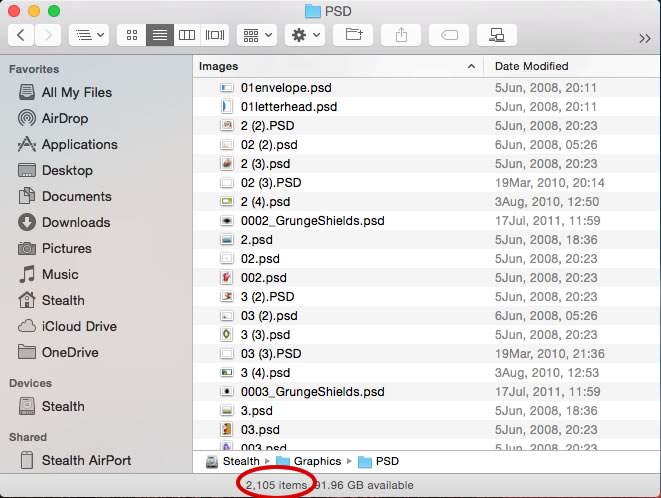661x498 pixels.
Task: Select 0003_GrungeShields.psd file
Action: click(427, 391)
